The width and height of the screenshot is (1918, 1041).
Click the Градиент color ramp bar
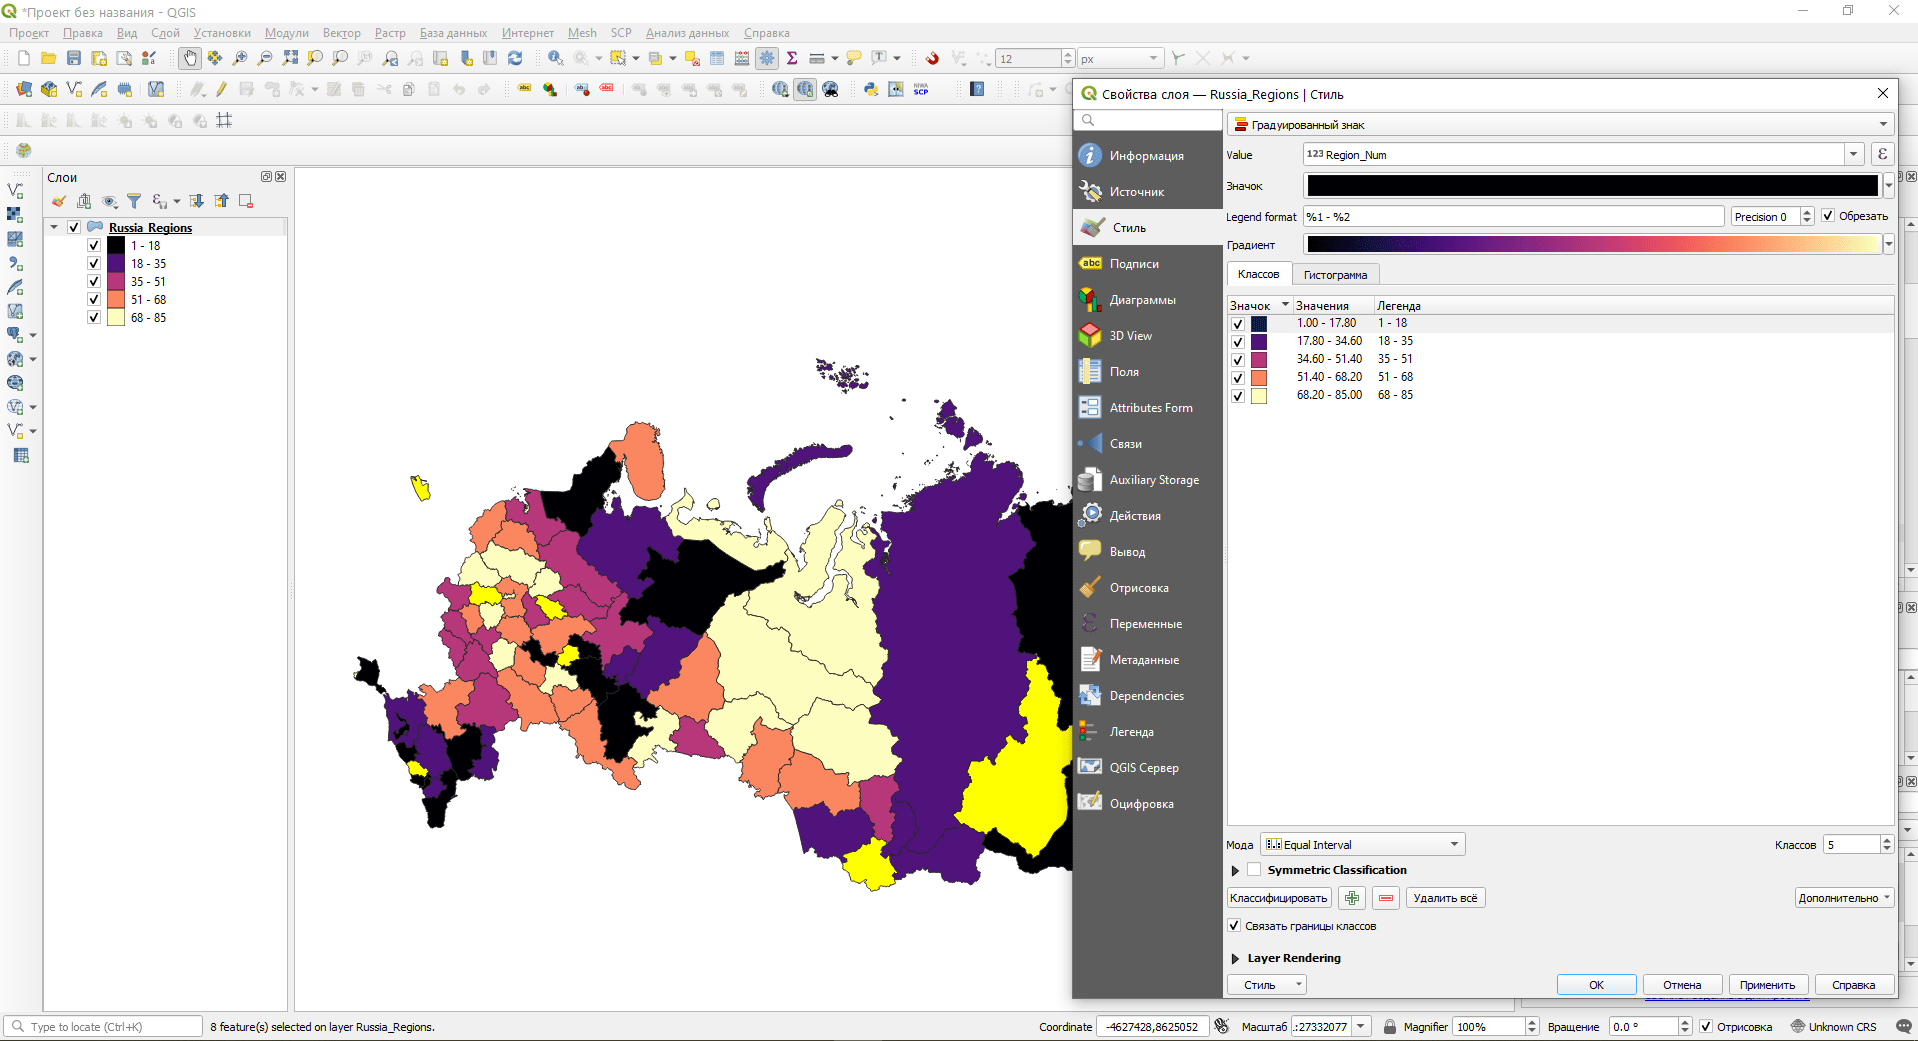[1593, 245]
